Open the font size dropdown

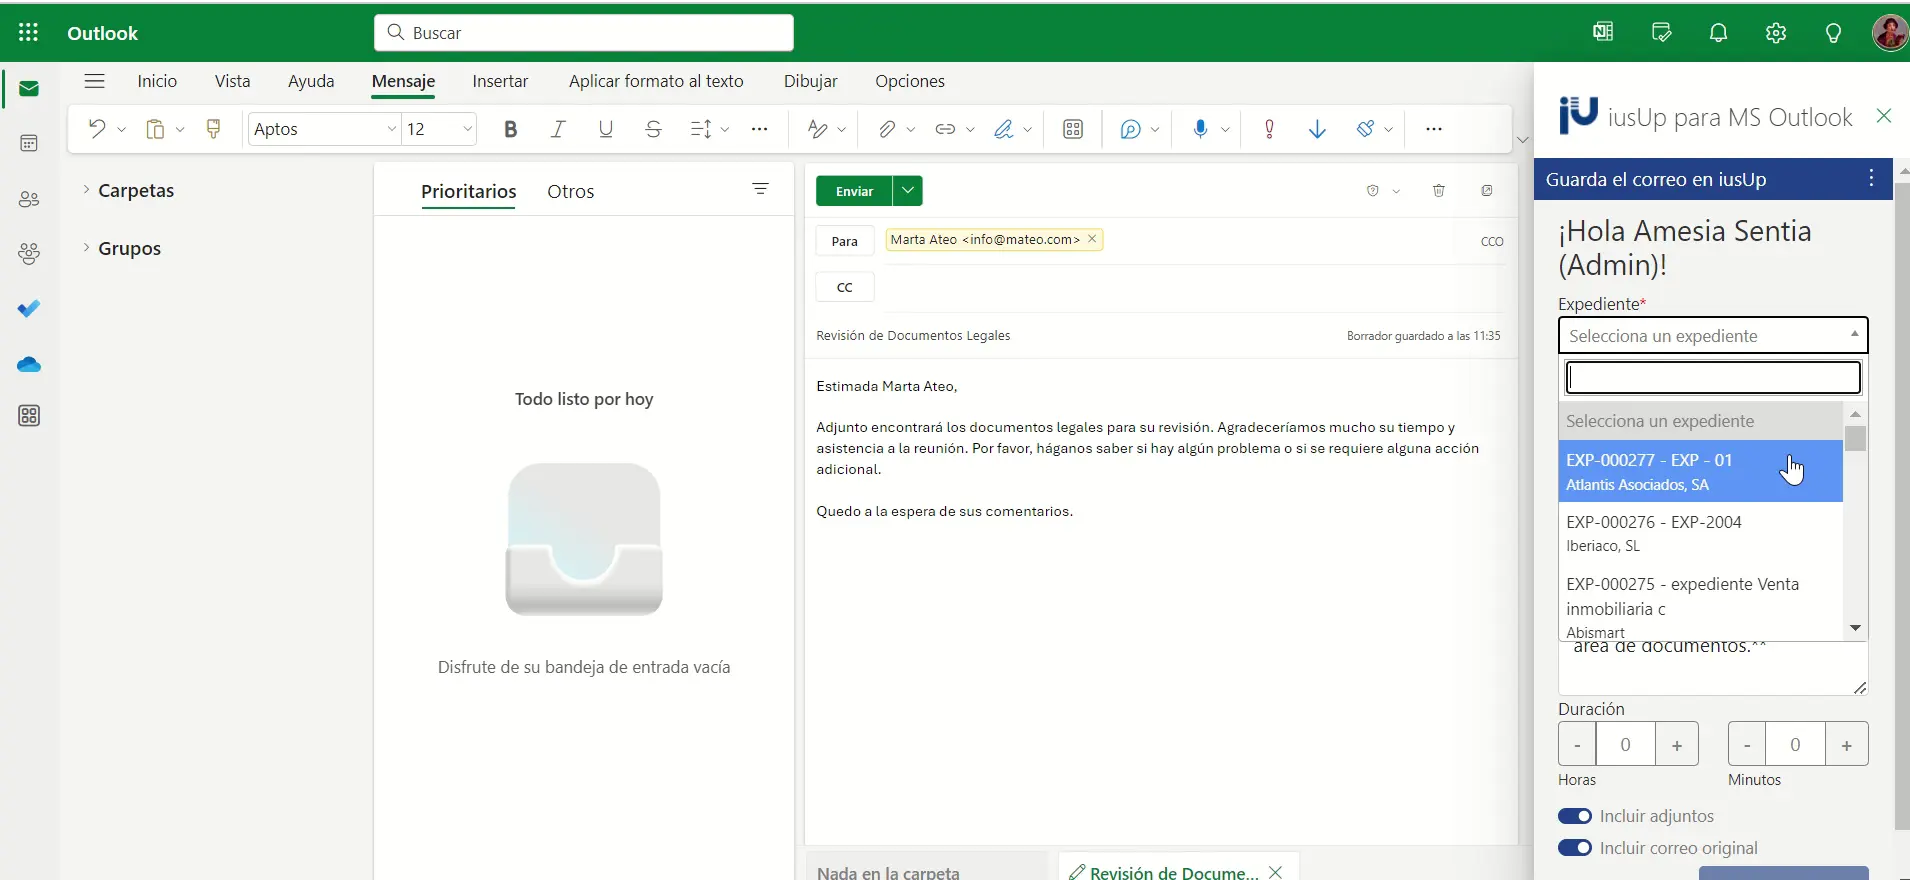[466, 129]
